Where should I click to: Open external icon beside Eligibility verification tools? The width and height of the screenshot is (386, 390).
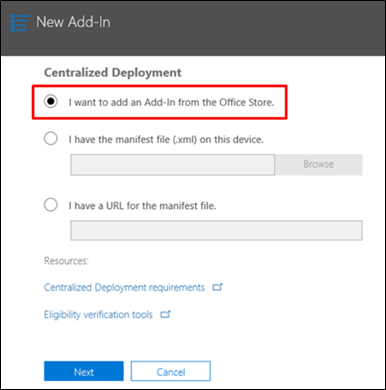coord(165,314)
